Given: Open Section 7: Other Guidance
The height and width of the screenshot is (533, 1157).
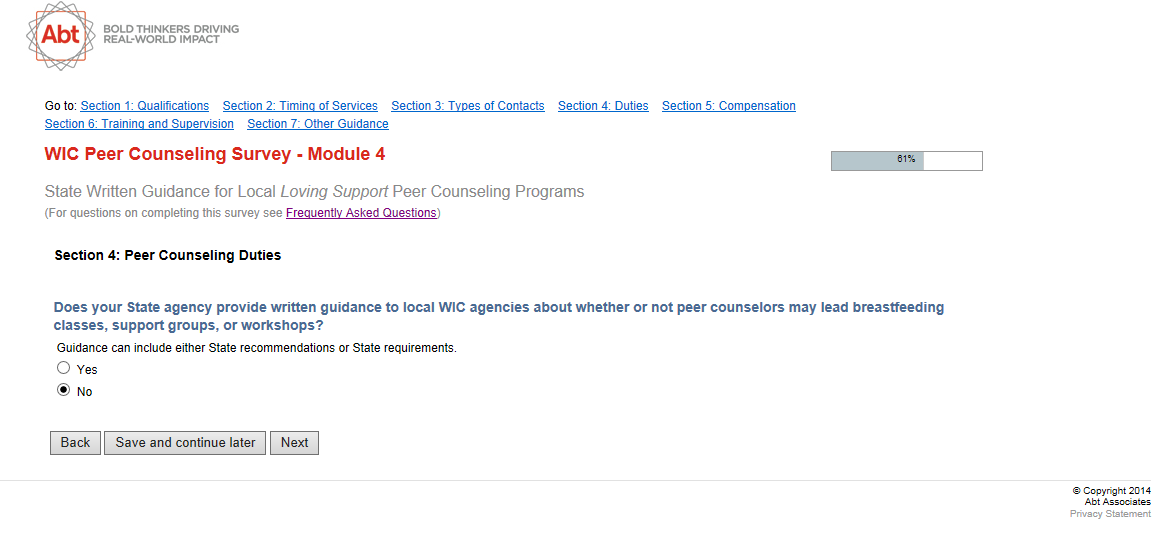Looking at the screenshot, I should (318, 124).
